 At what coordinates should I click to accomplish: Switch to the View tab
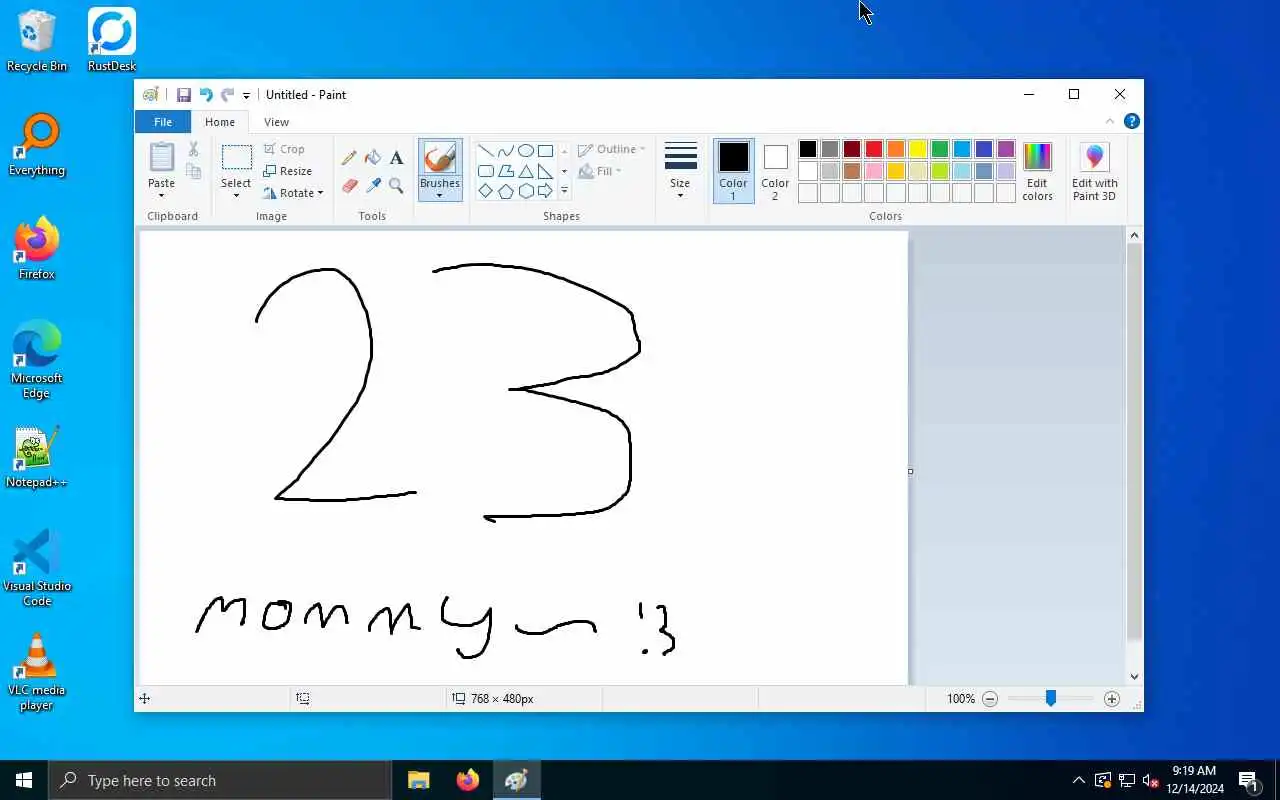coord(276,122)
